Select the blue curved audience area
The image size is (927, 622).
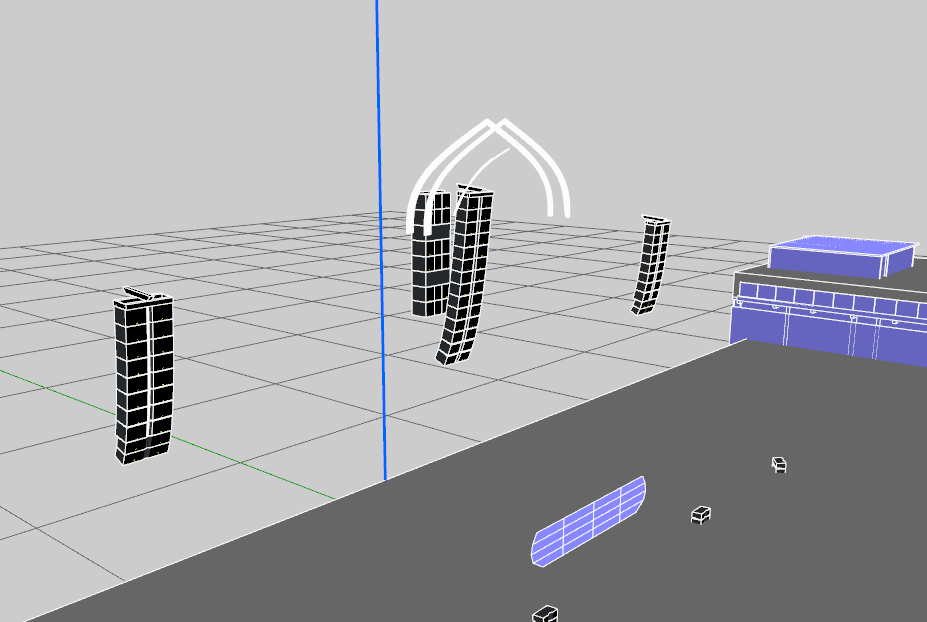(x=588, y=521)
